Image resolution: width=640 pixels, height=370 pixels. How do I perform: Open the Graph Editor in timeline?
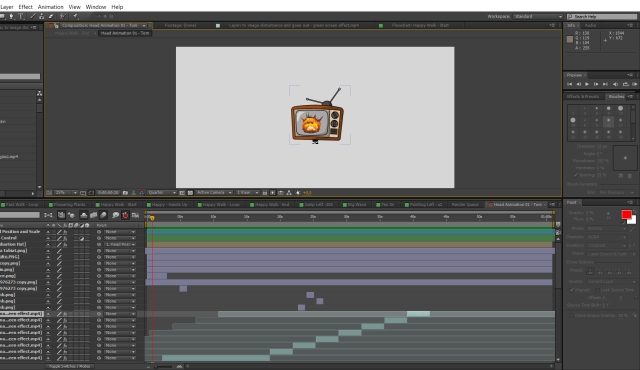coord(135,215)
